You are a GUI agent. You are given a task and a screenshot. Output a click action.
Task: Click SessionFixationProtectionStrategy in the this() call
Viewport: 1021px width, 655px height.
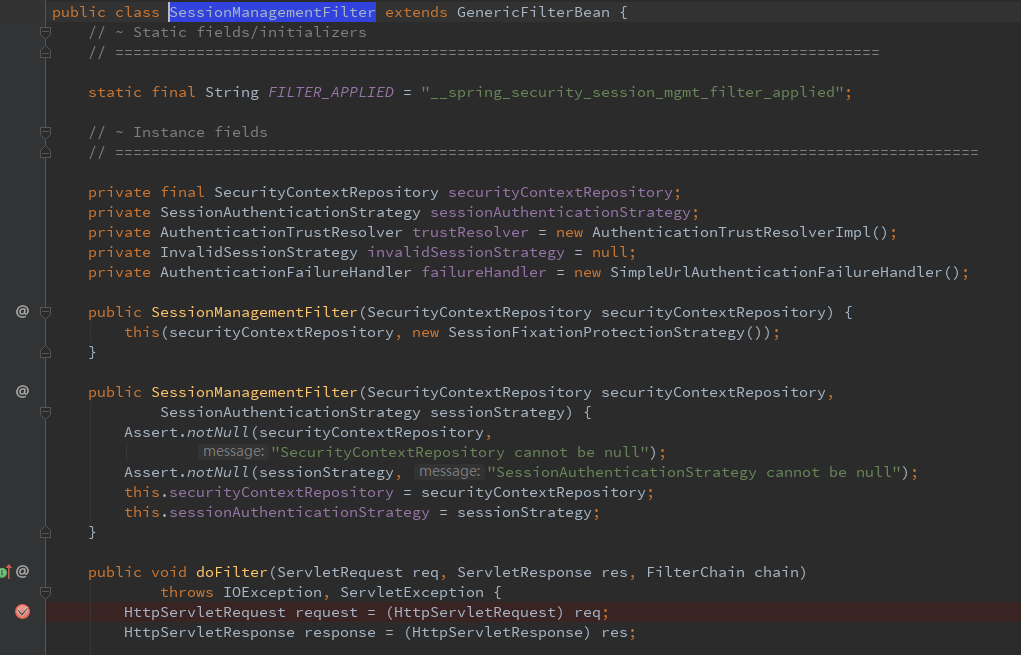596,333
